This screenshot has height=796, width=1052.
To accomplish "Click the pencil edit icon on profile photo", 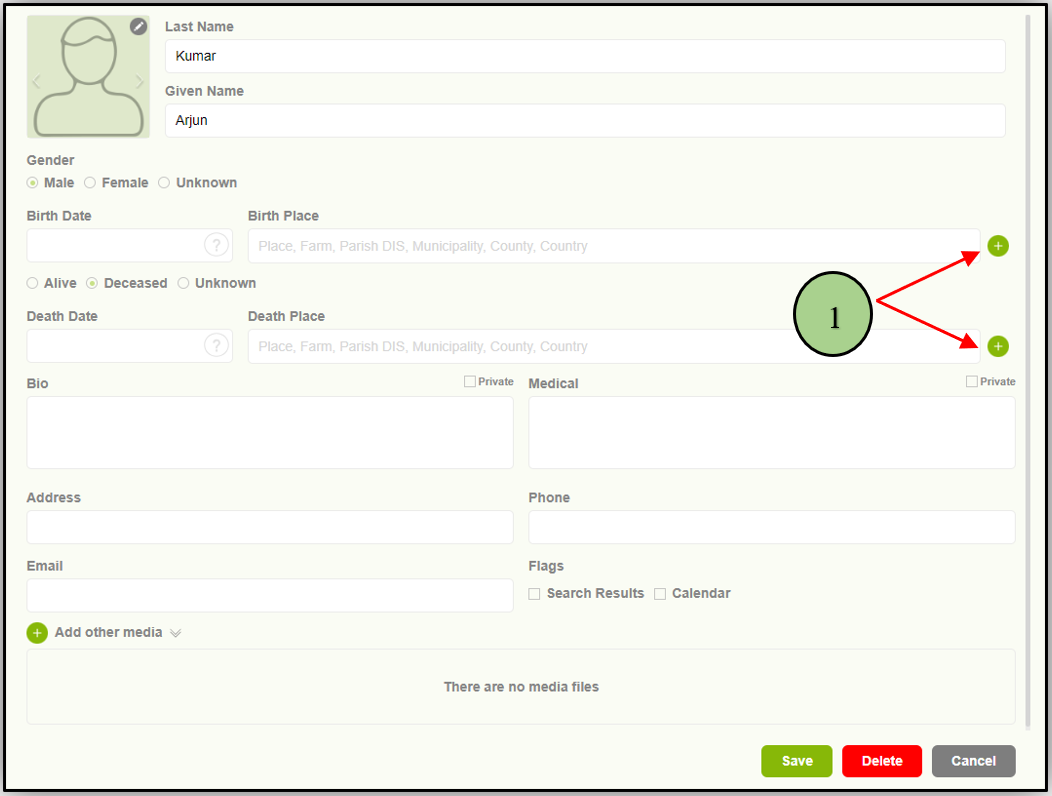I will [x=139, y=26].
